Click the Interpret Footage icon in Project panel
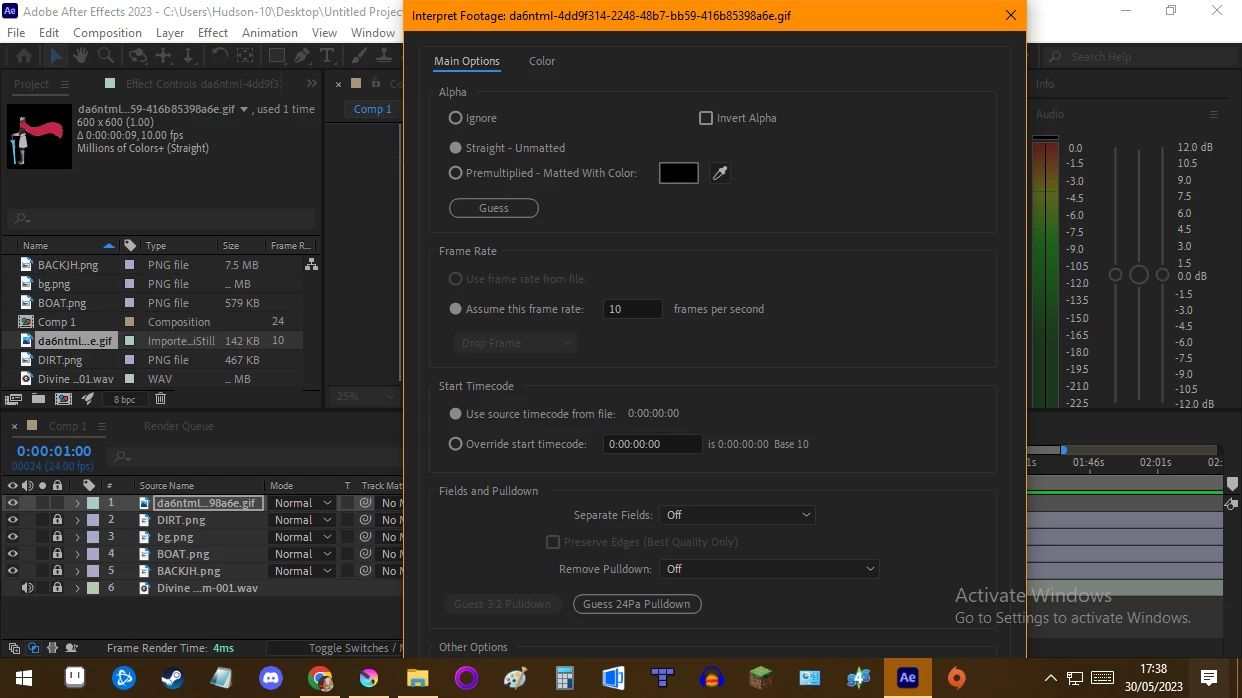The width and height of the screenshot is (1242, 698). point(14,398)
